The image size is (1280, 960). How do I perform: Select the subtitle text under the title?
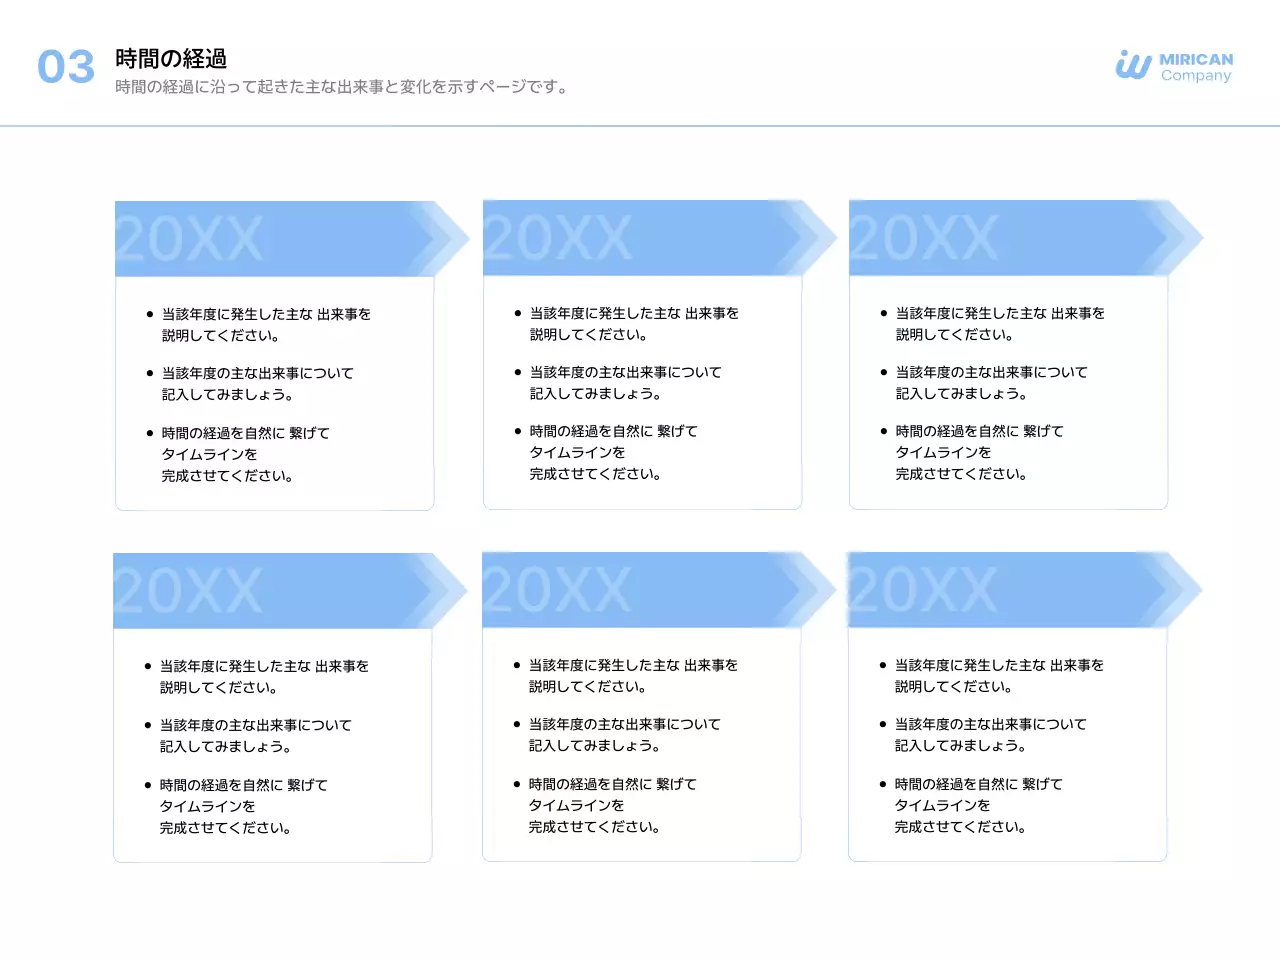tap(340, 87)
